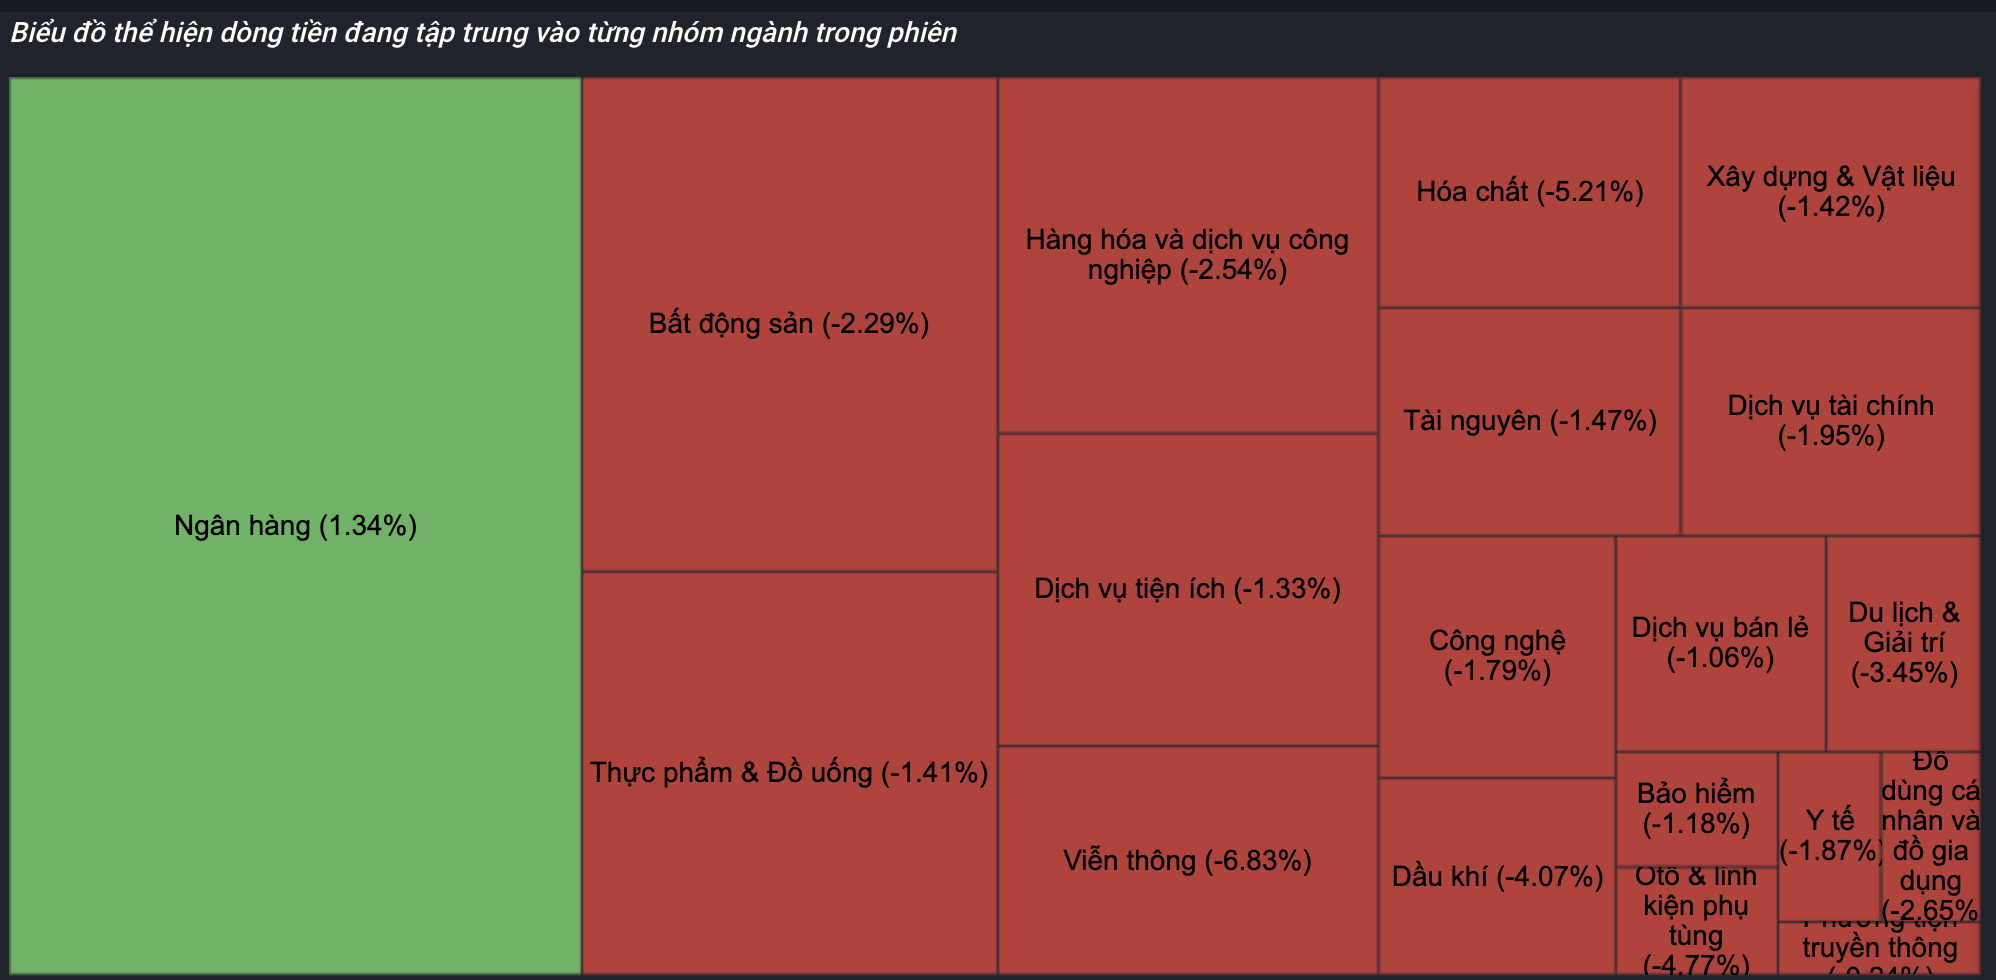Click the Tài nguyên sector block

point(1529,421)
